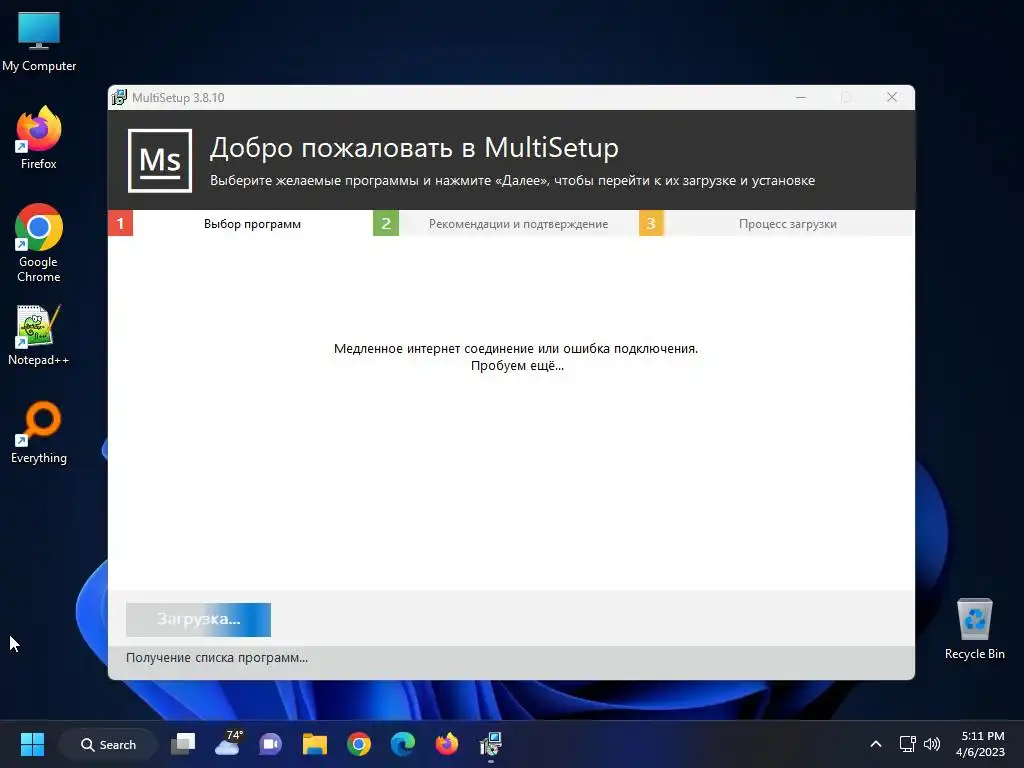Click the MultiSetup taskbar icon
The height and width of the screenshot is (768, 1024).
[490, 744]
